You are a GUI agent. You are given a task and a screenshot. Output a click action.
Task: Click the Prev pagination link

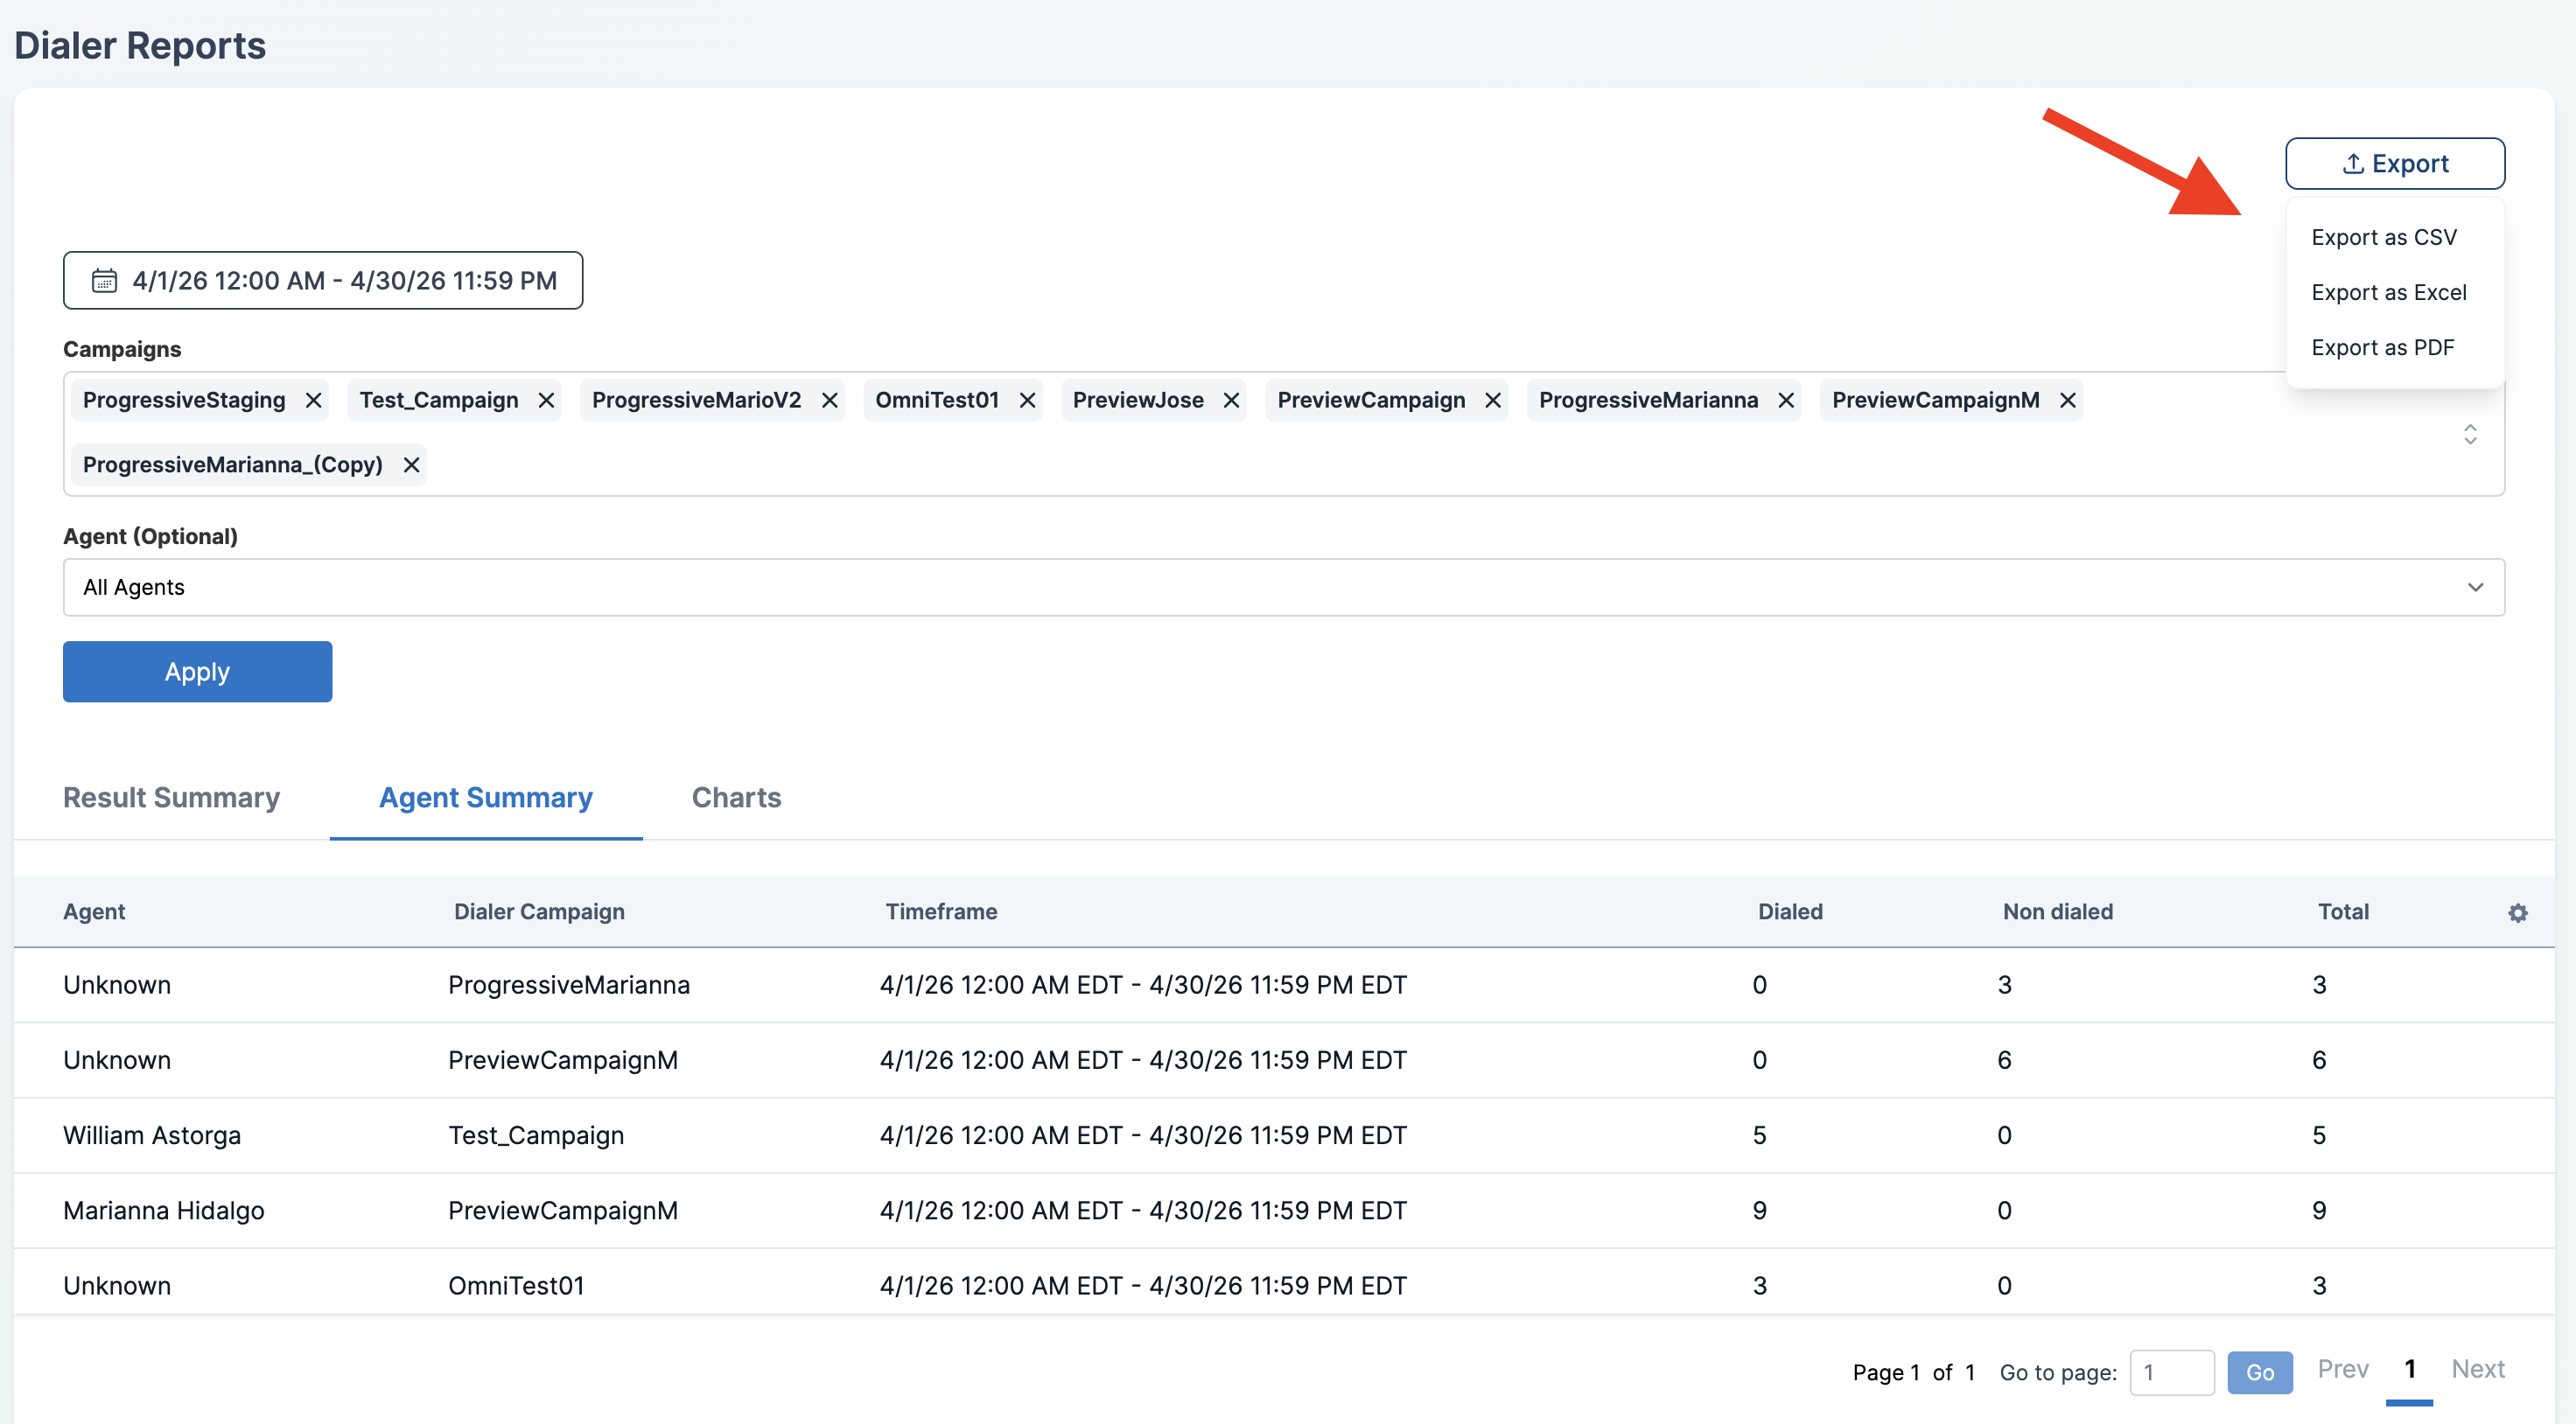coord(2342,1369)
